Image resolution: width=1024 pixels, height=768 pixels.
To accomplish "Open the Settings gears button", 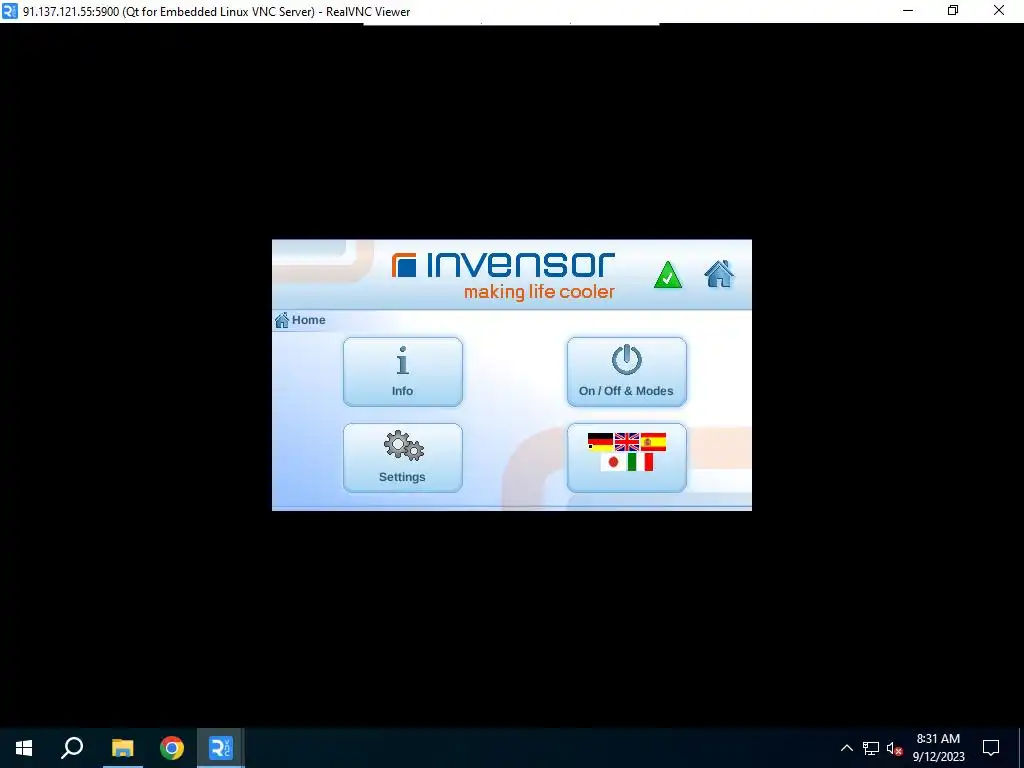I will pyautogui.click(x=402, y=458).
